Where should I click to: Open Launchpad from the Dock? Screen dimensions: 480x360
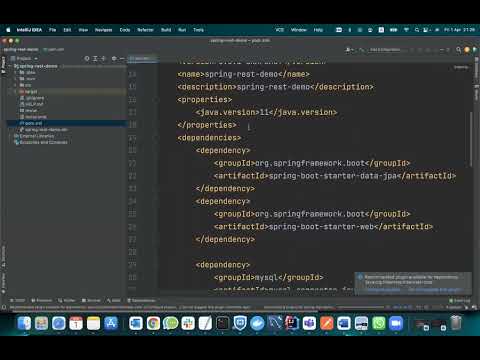point(41,323)
